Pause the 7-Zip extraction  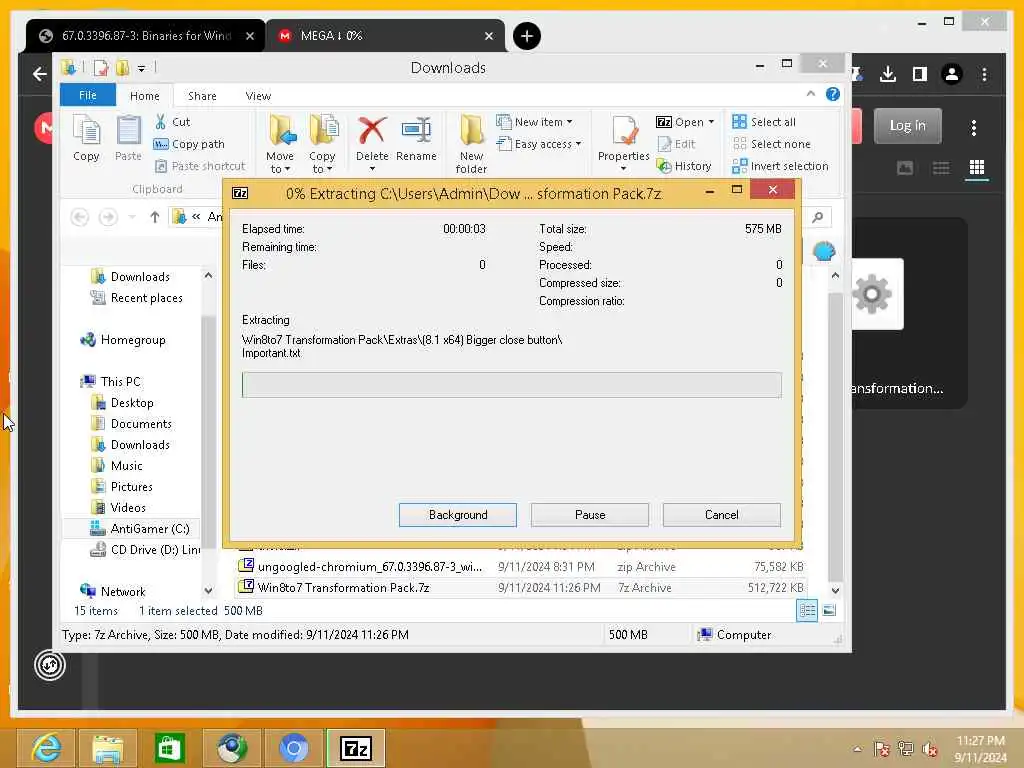[590, 515]
